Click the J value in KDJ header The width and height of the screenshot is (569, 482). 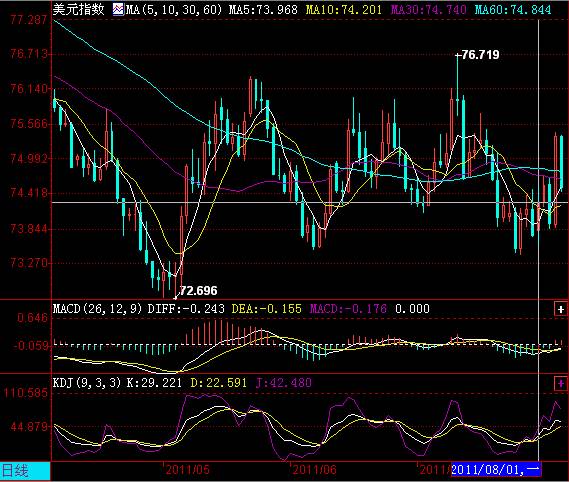coord(284,383)
